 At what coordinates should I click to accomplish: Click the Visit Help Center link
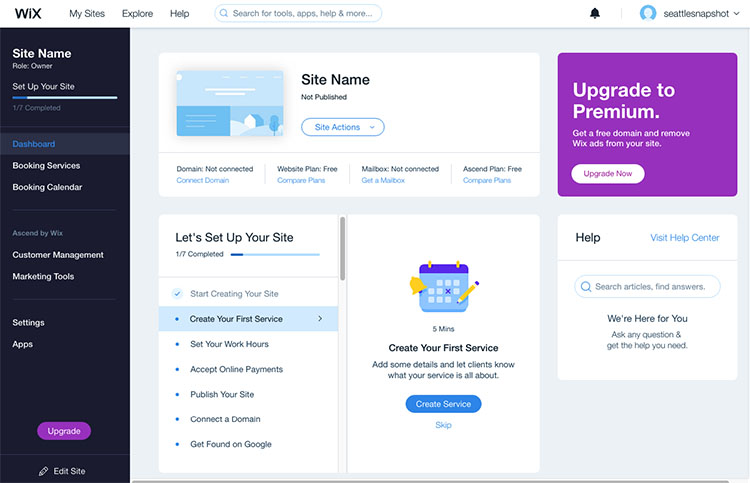click(x=684, y=238)
